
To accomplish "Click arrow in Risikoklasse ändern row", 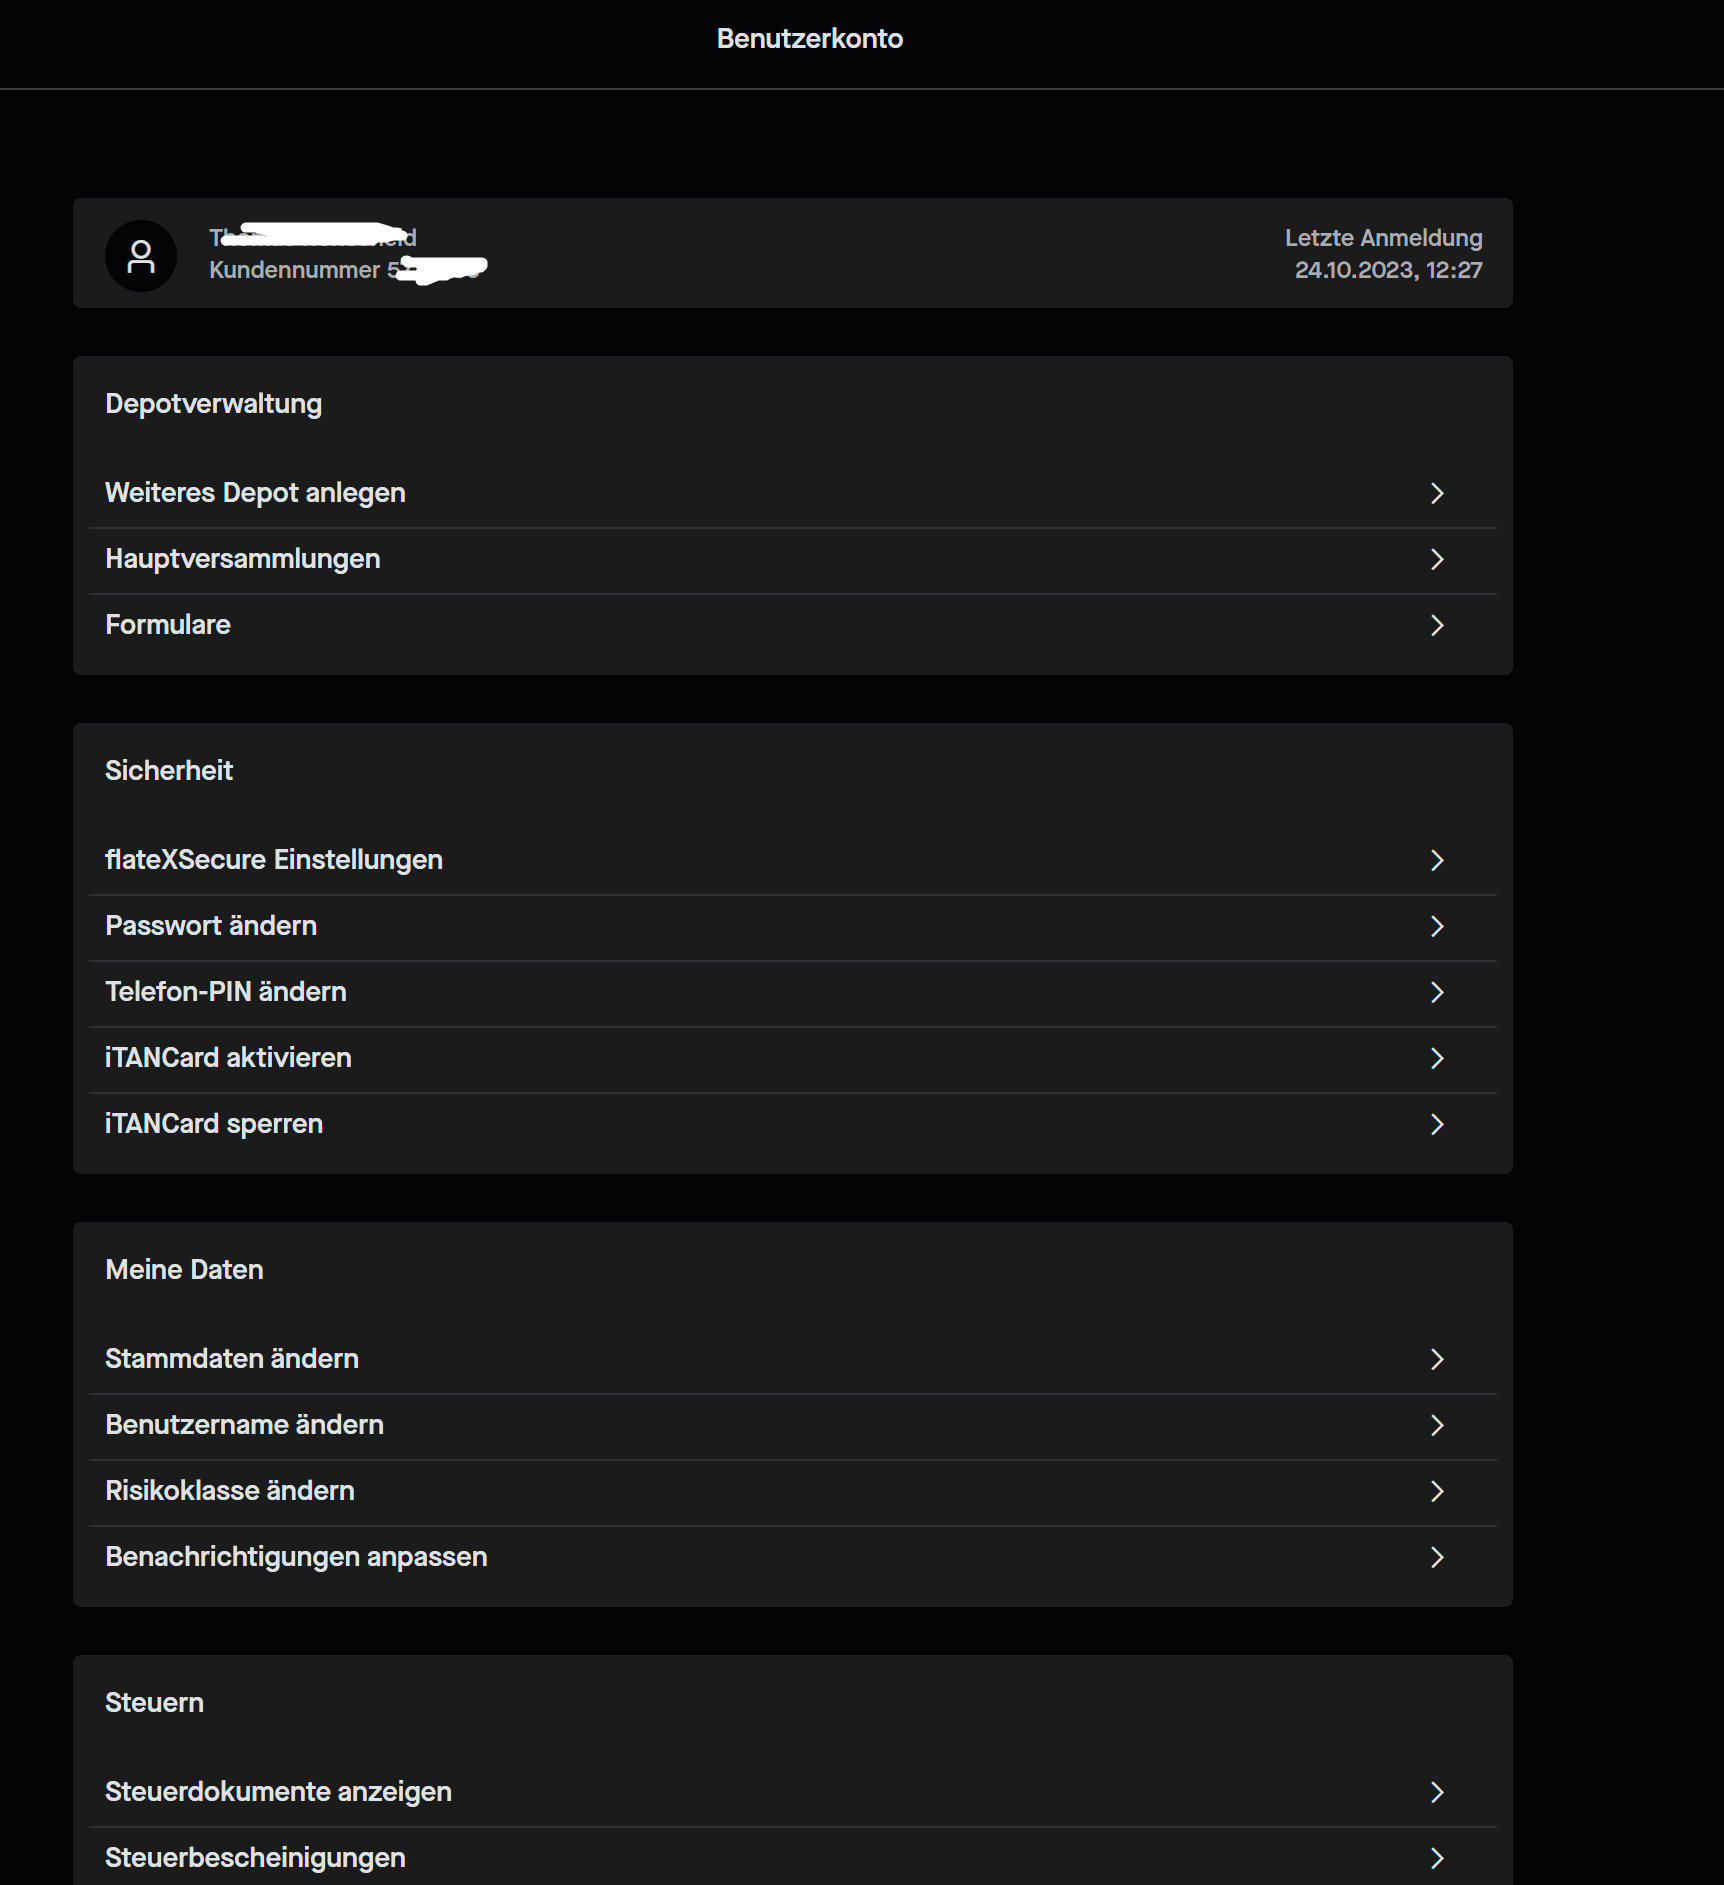I will point(1437,1491).
